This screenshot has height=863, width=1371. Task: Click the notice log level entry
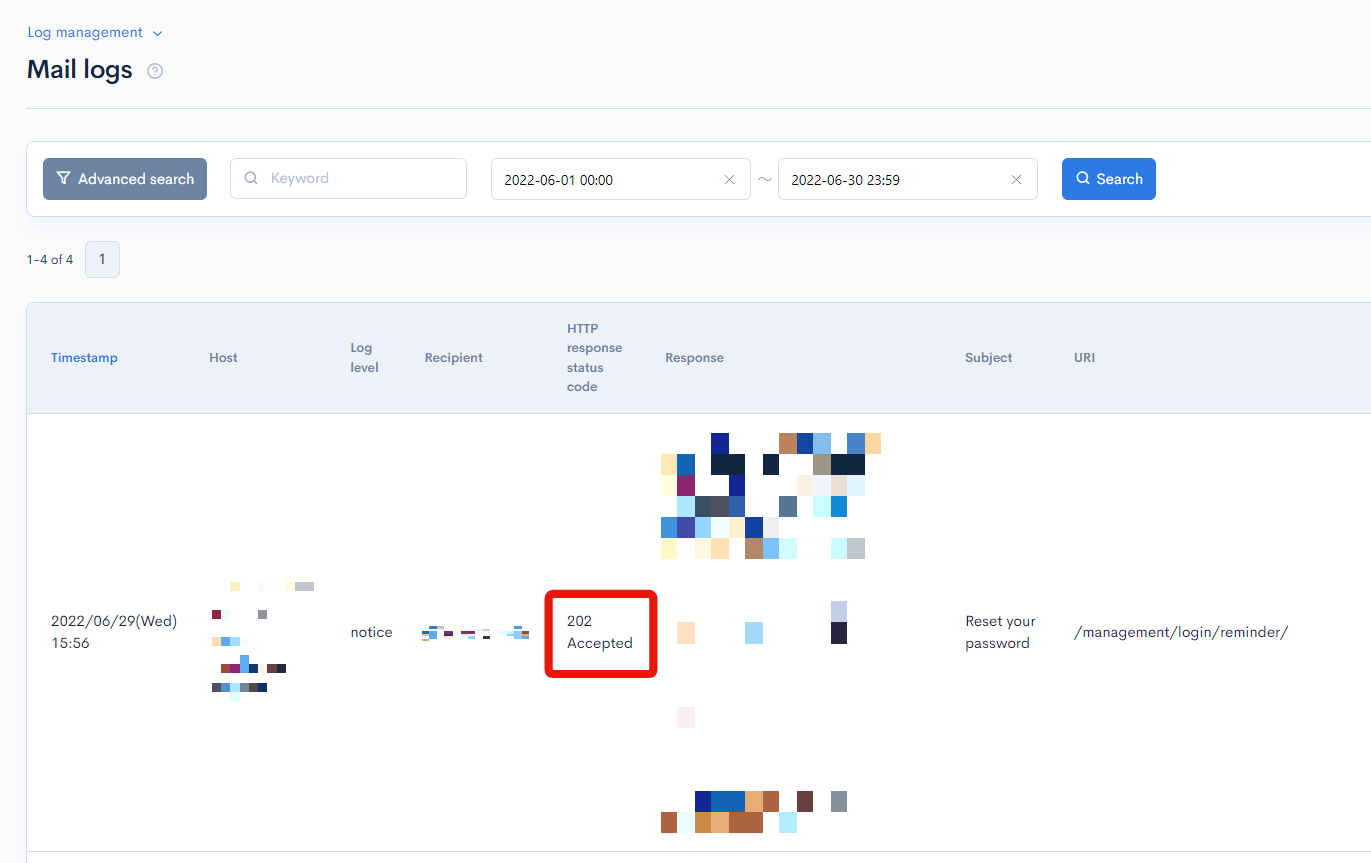[371, 632]
